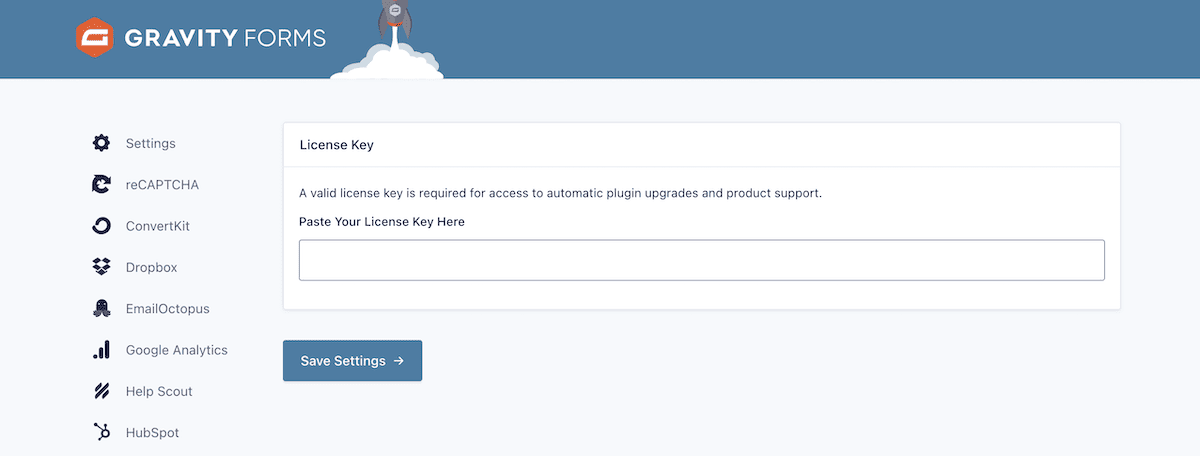1200x456 pixels.
Task: Open Help Scout settings
Action: (x=159, y=391)
